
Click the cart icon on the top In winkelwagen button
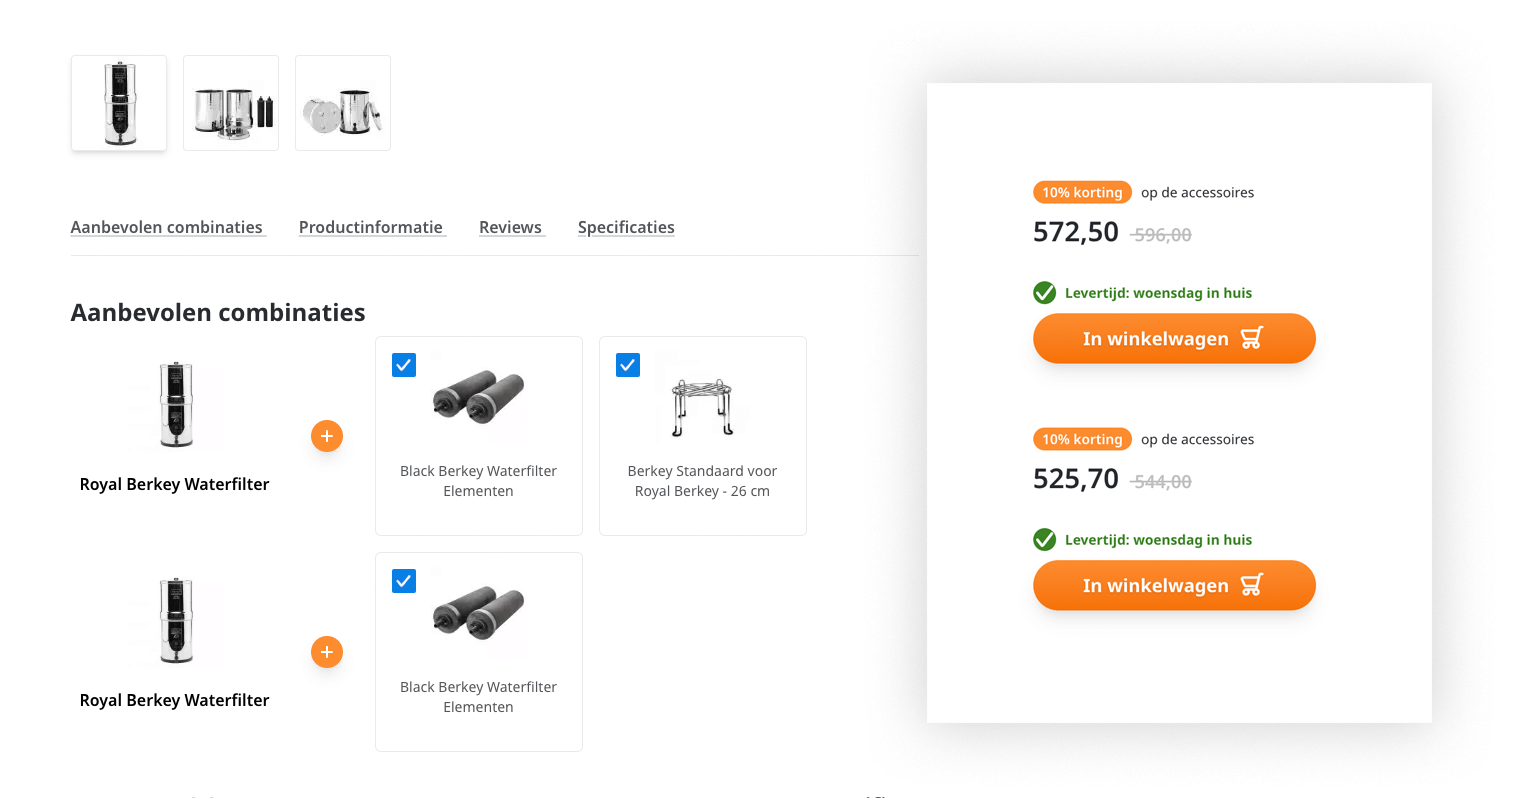pyautogui.click(x=1251, y=338)
